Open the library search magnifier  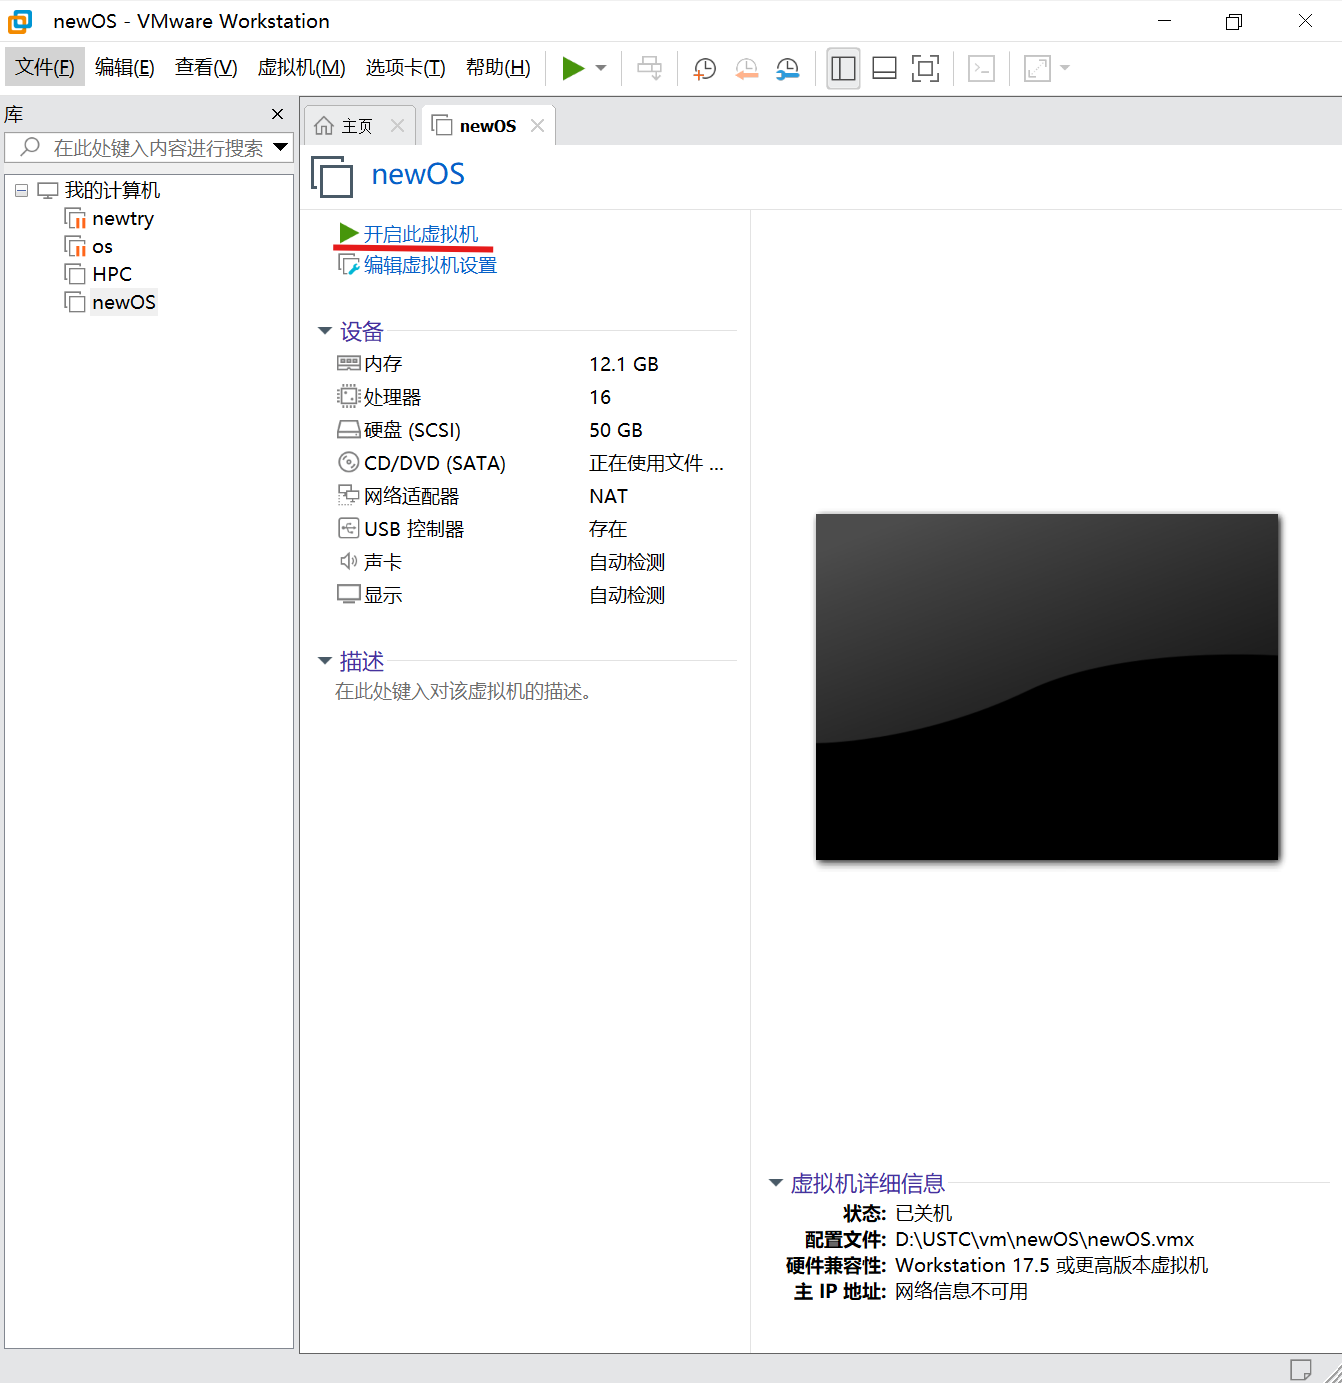tap(27, 147)
